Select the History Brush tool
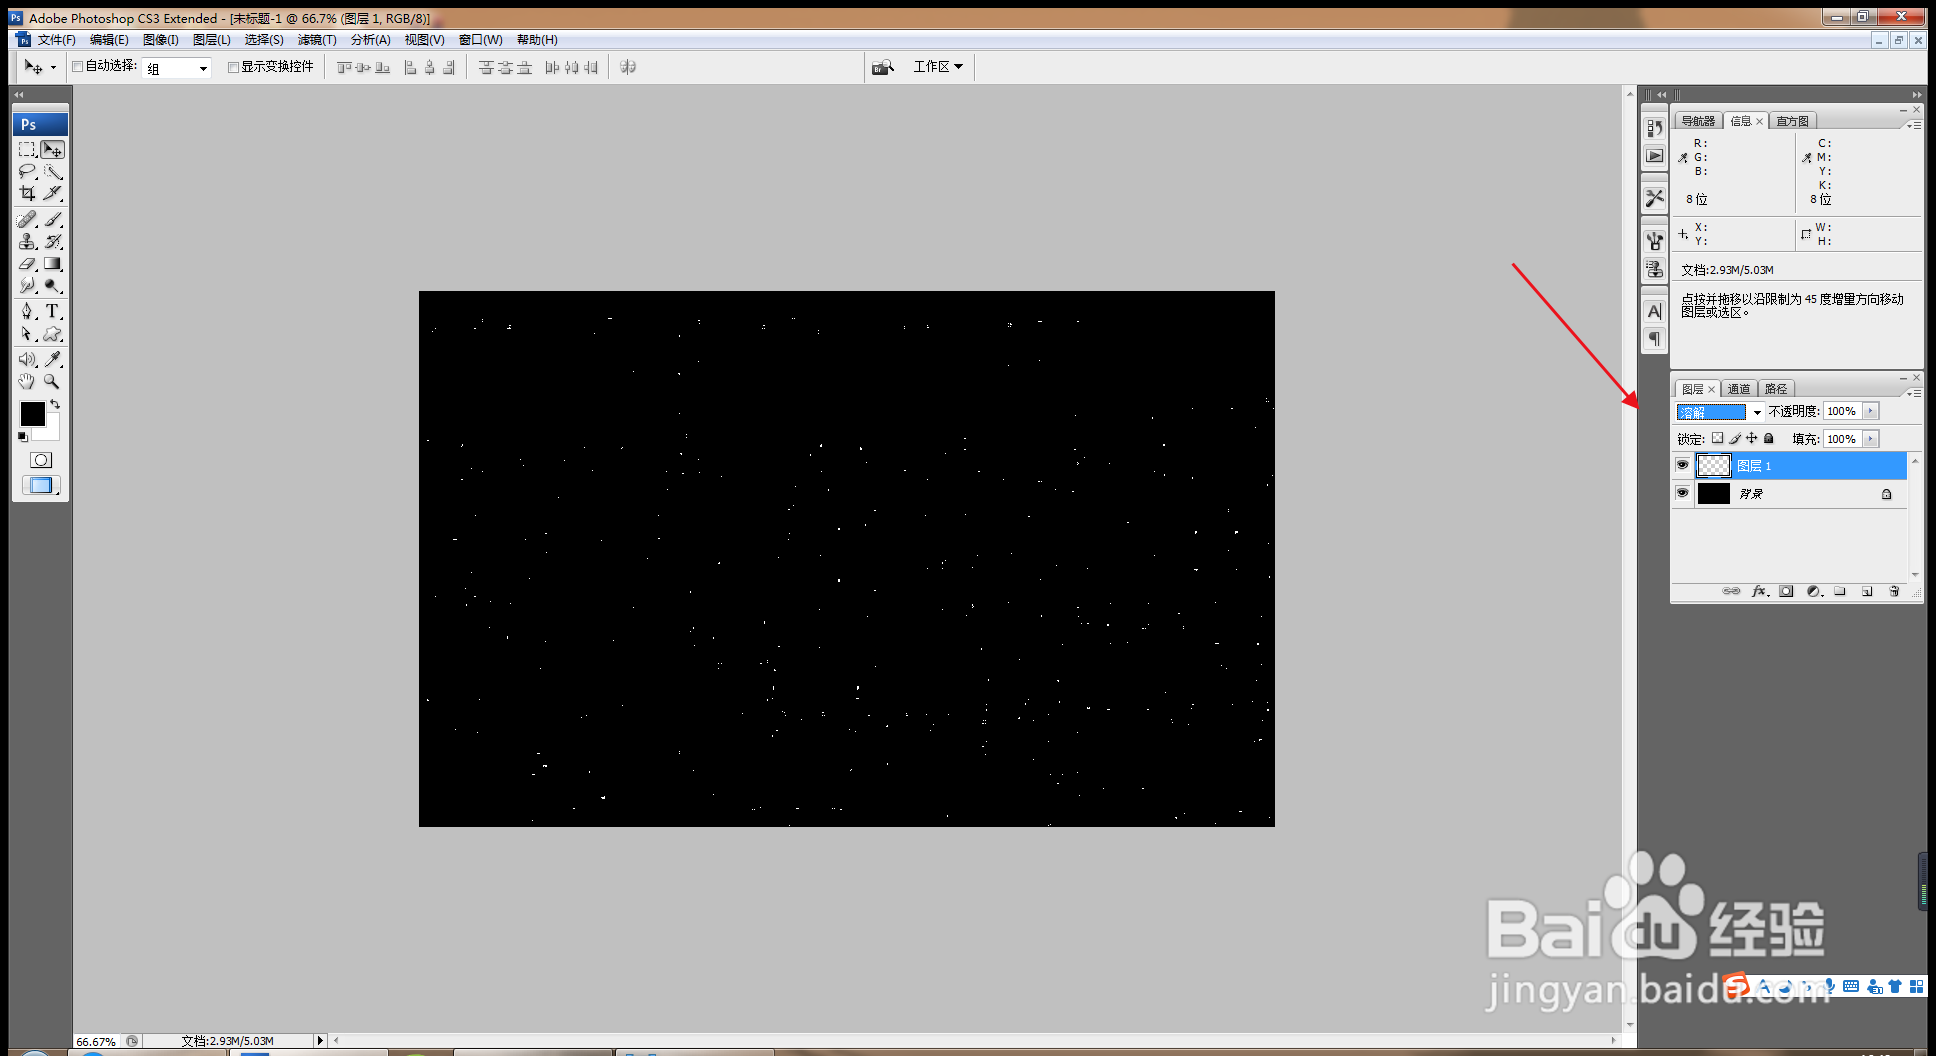This screenshot has height=1056, width=1936. [x=53, y=241]
